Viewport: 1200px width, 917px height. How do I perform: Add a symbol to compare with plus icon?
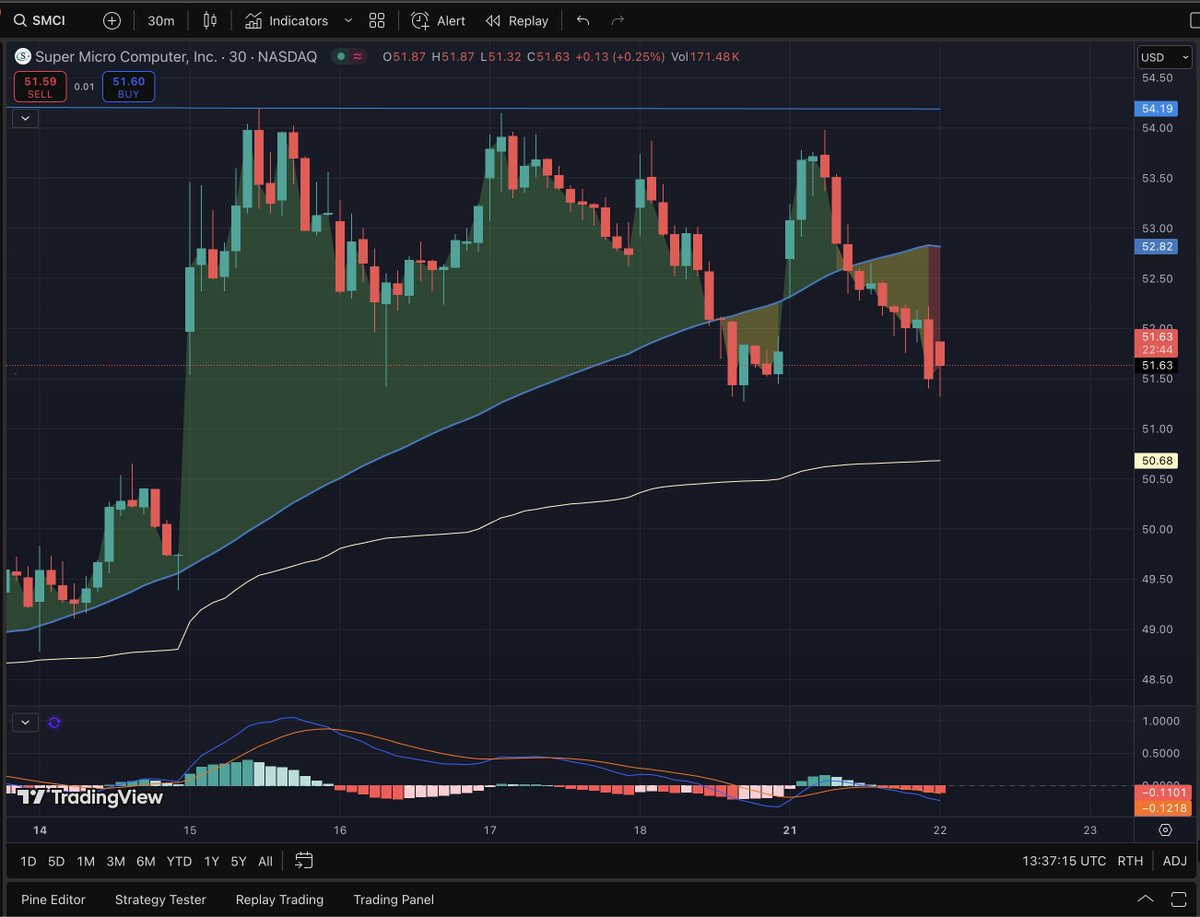click(112, 20)
